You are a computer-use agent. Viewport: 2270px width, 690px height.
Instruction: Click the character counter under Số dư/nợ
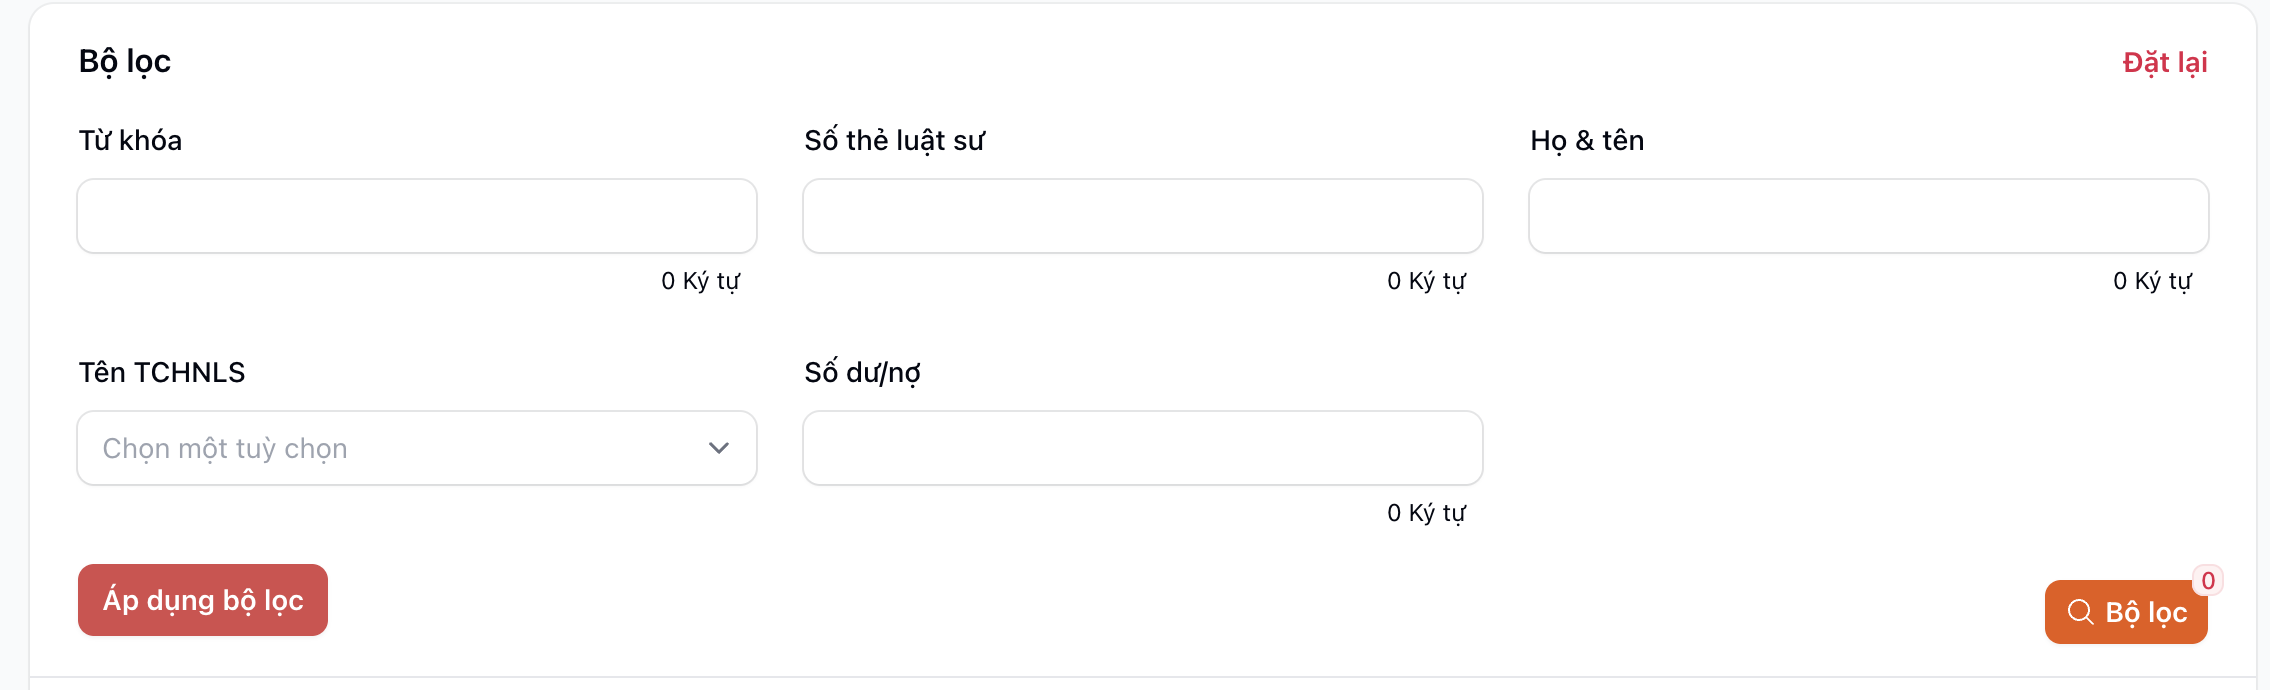pyautogui.click(x=1426, y=513)
